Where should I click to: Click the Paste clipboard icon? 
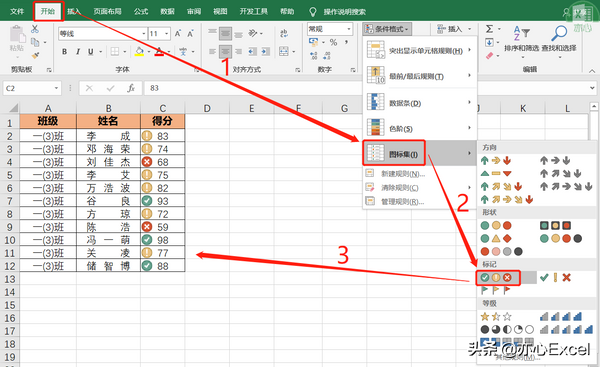[17, 35]
